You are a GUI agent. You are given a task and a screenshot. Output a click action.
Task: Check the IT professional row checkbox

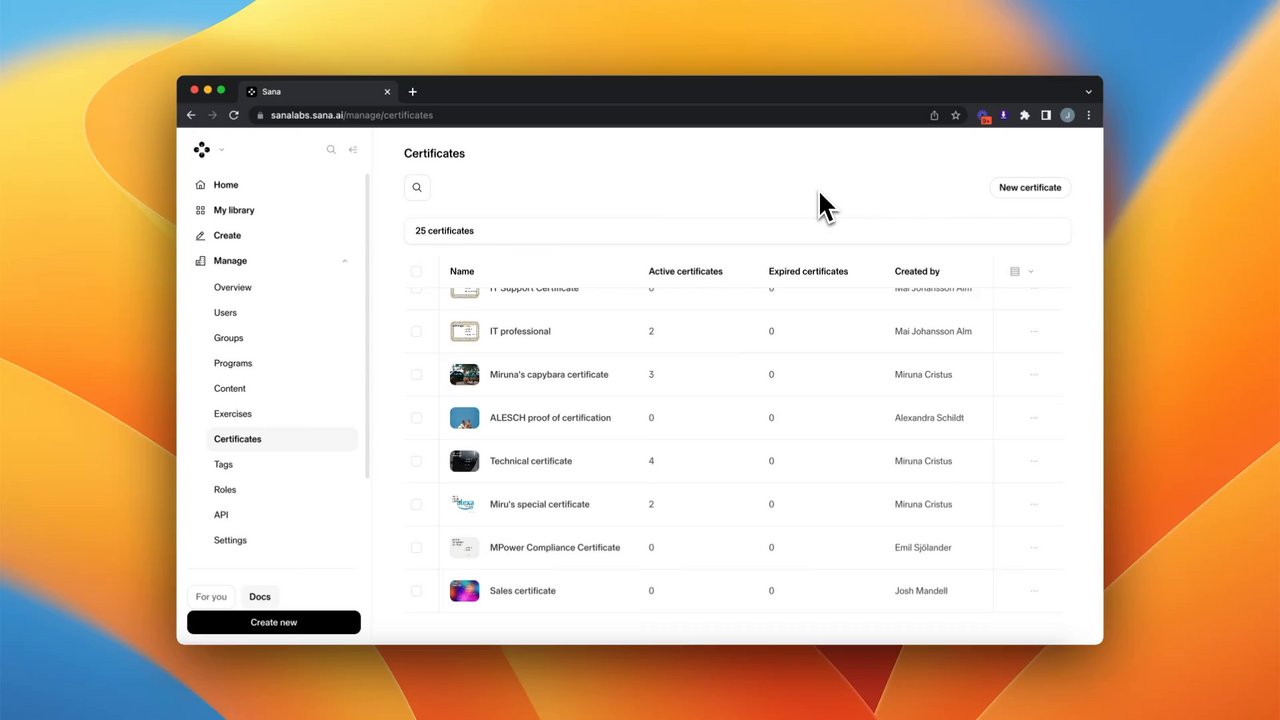coord(416,331)
